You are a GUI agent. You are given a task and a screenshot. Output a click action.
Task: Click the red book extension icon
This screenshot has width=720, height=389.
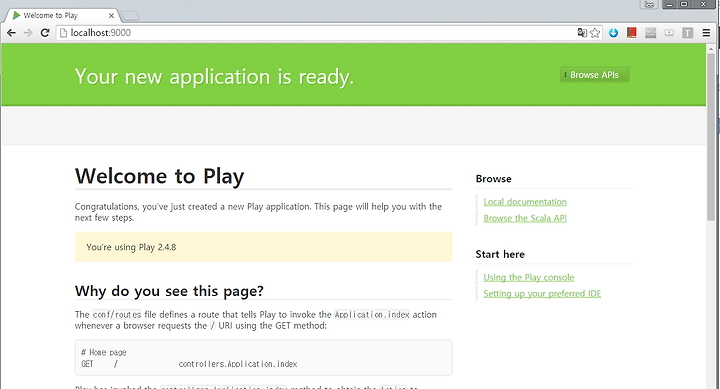pyautogui.click(x=632, y=33)
